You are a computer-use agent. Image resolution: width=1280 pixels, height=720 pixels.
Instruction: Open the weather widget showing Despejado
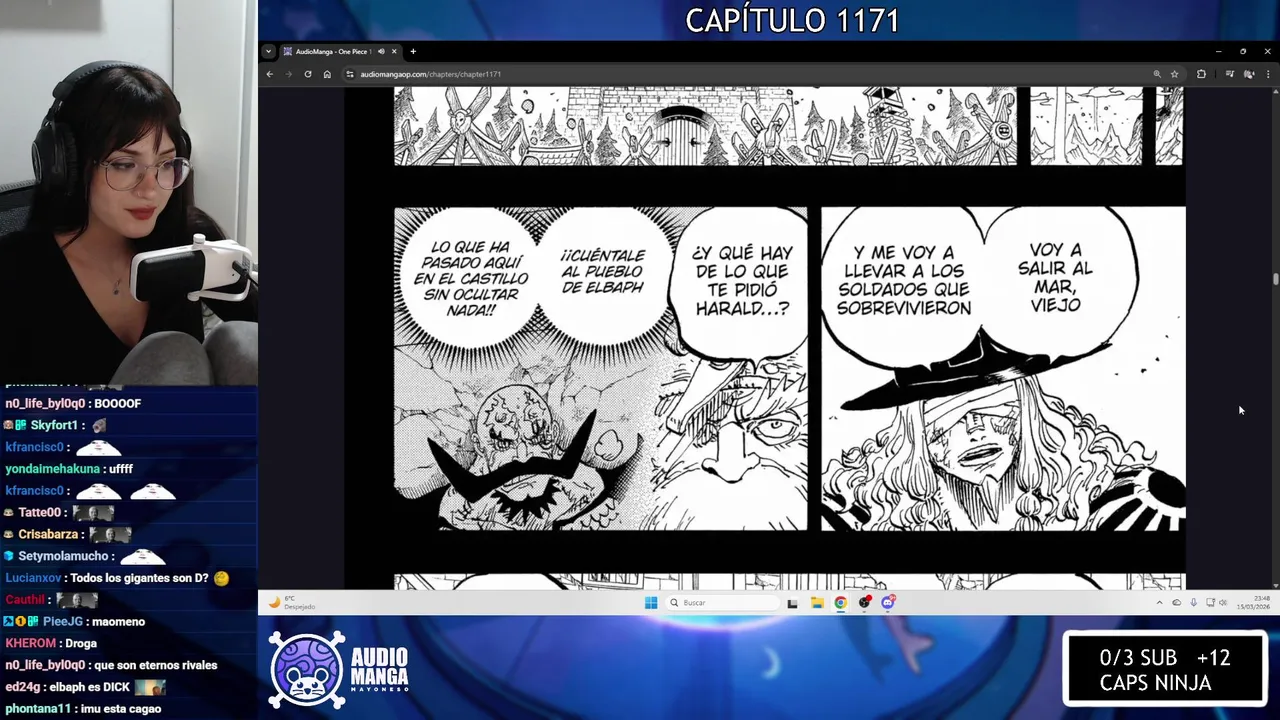coord(292,602)
